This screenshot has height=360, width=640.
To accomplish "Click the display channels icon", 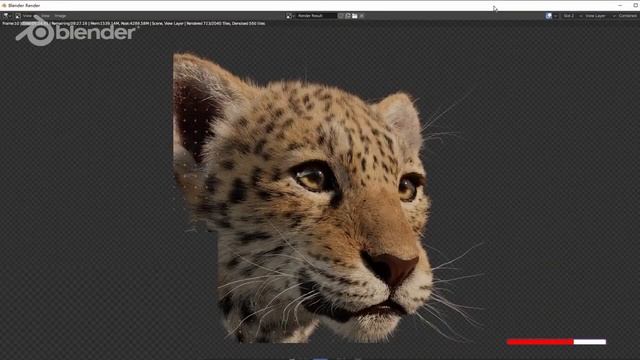I will point(549,16).
